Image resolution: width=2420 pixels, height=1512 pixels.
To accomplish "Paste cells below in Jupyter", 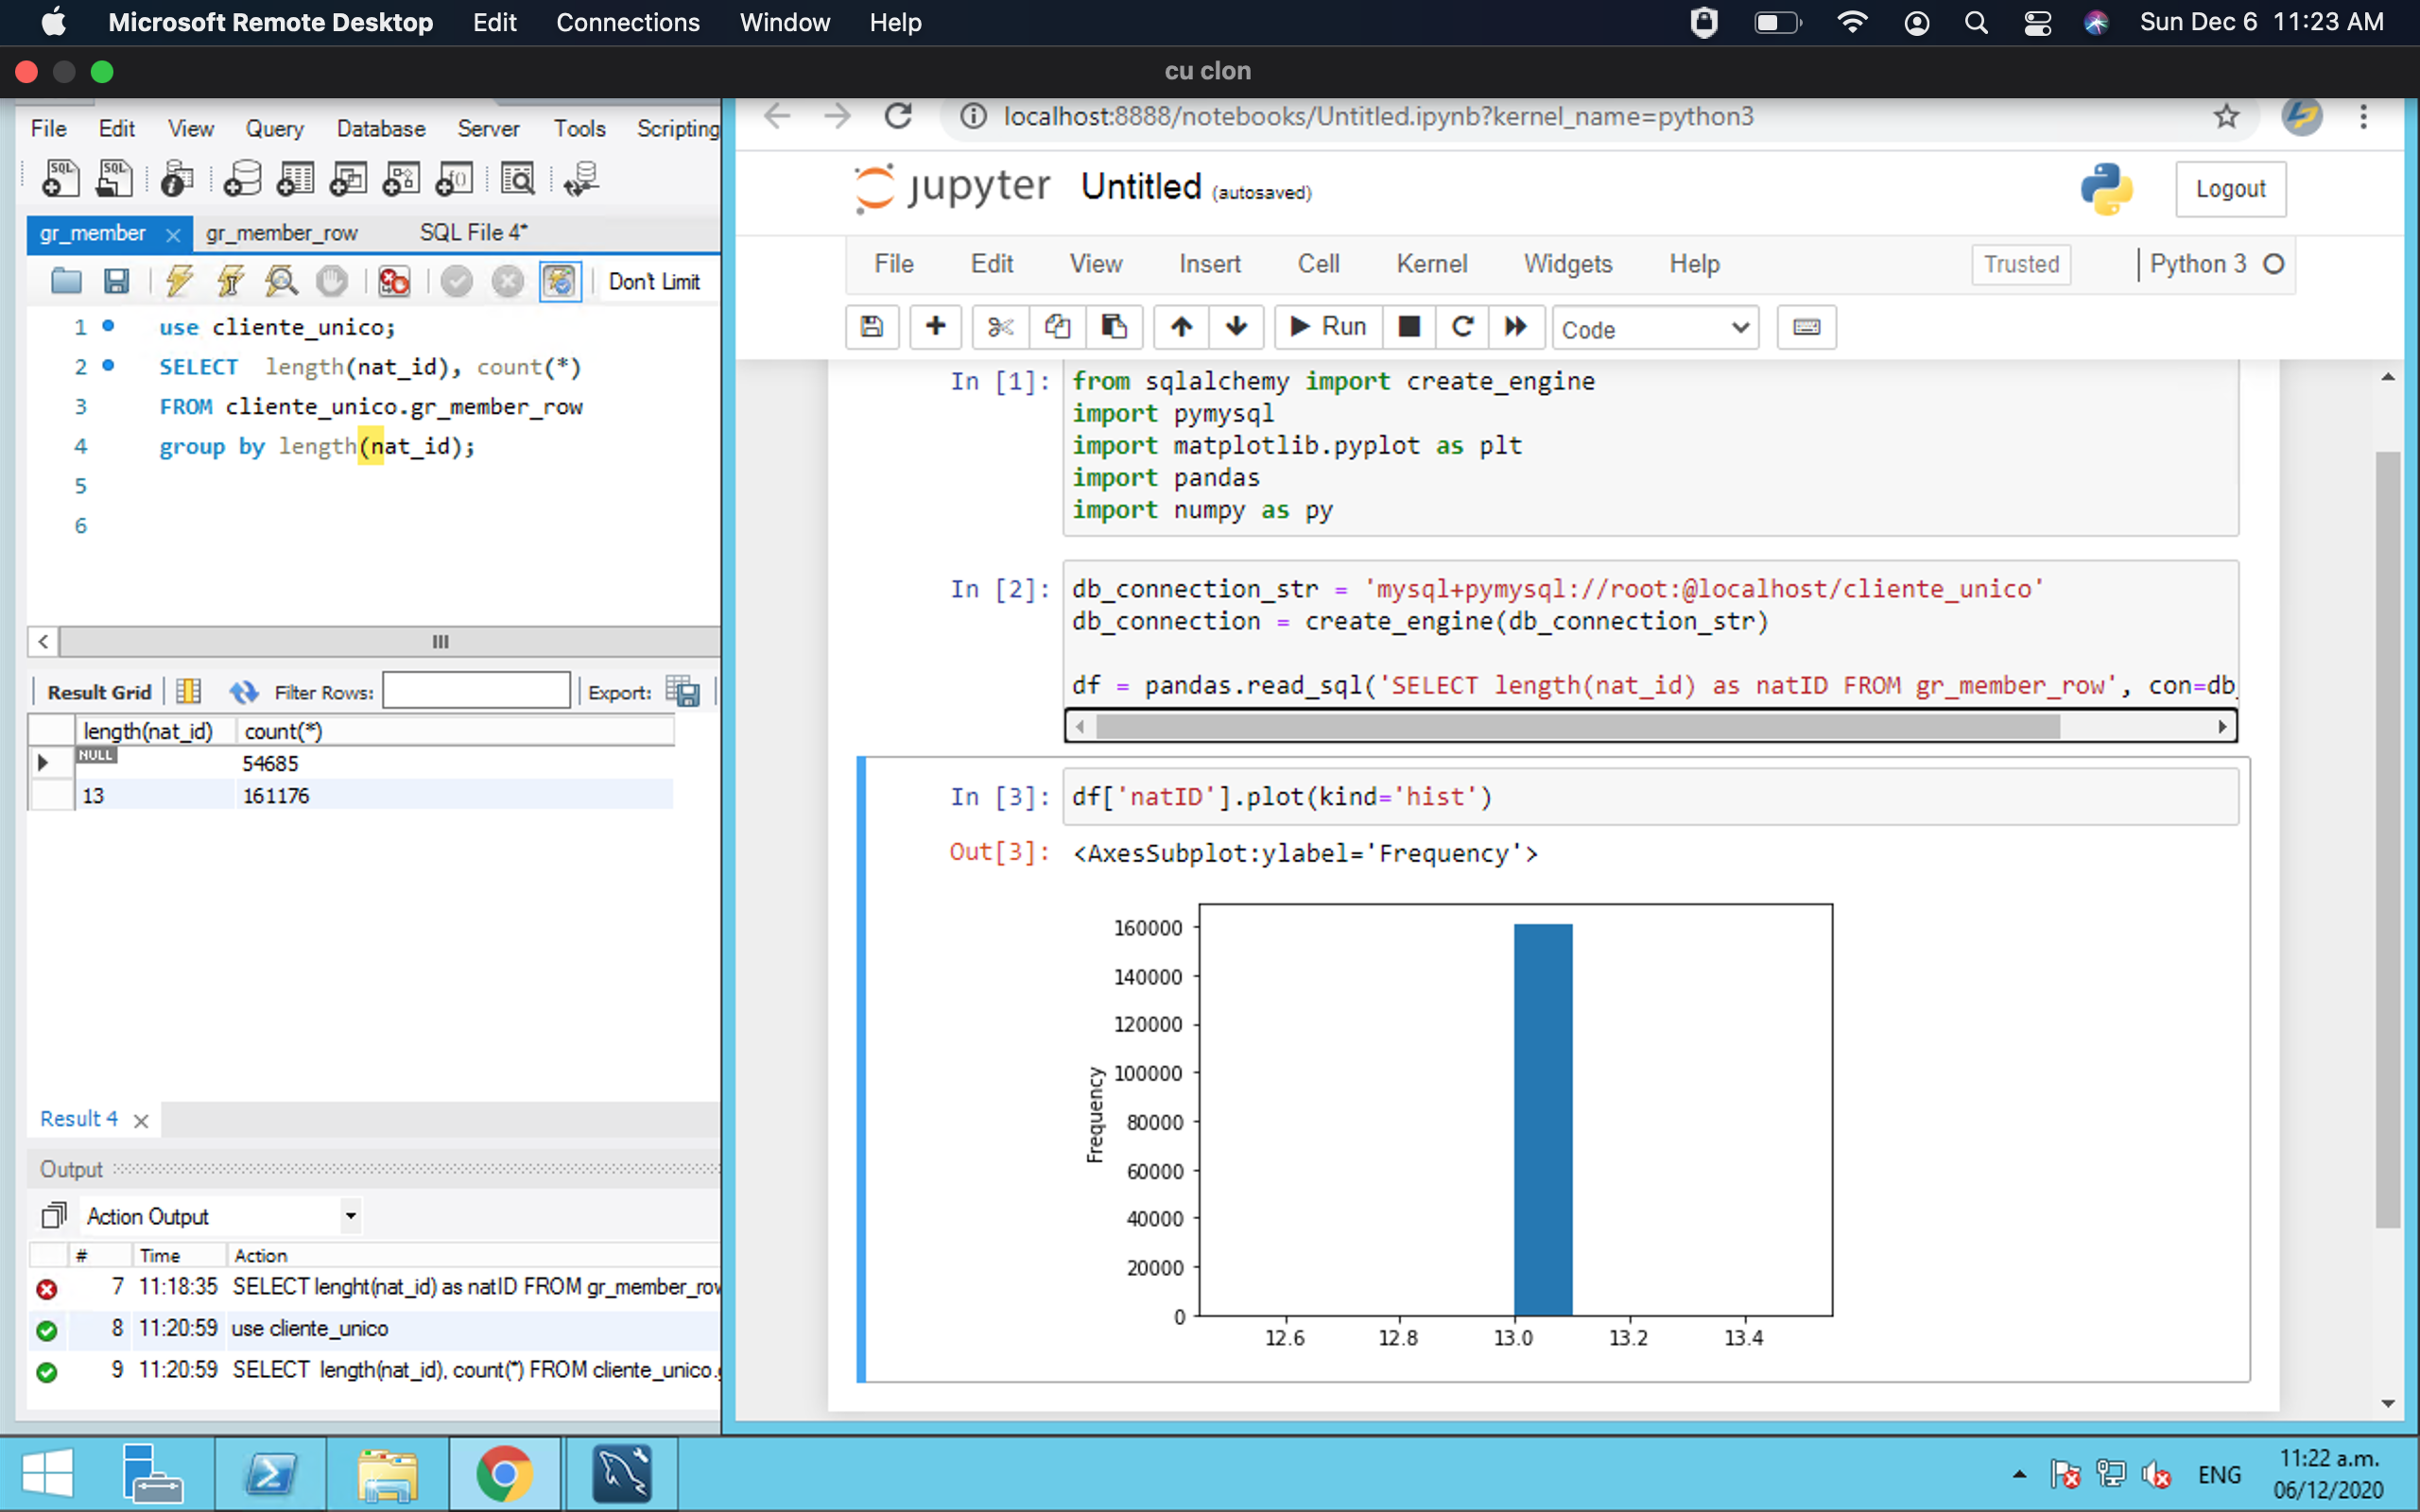I will 1114,327.
